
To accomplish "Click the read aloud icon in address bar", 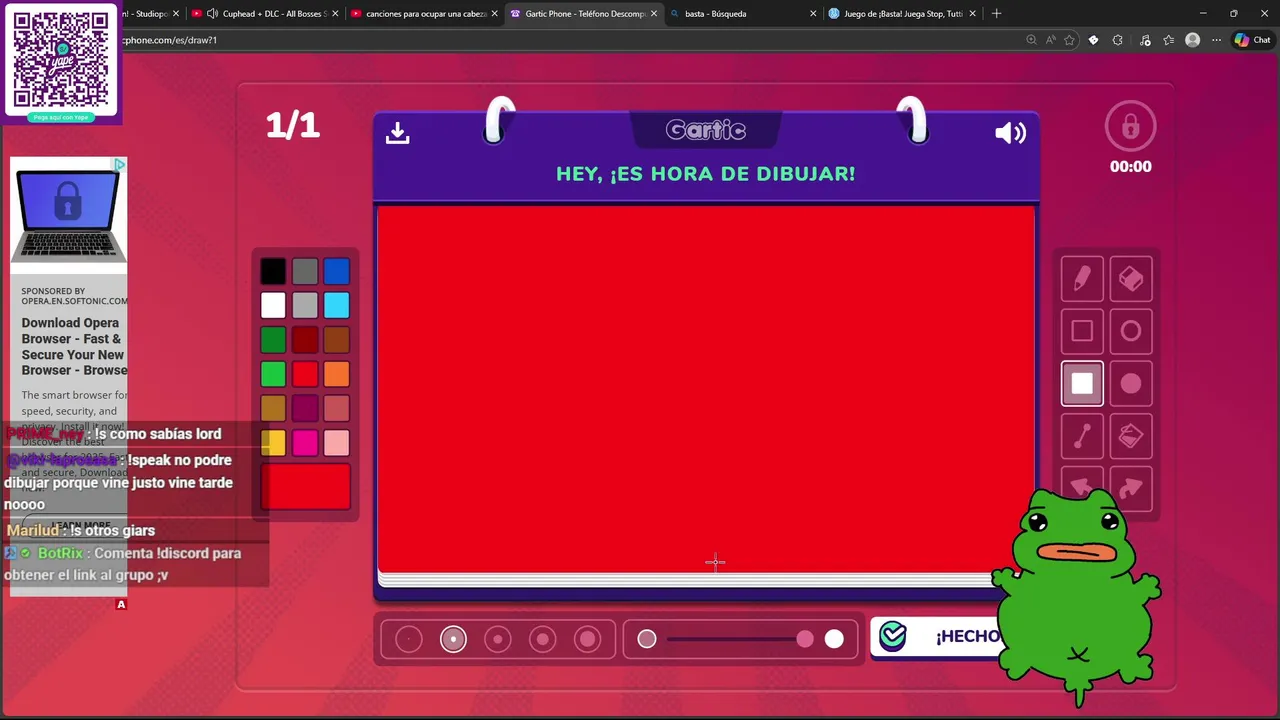I will click(1050, 40).
